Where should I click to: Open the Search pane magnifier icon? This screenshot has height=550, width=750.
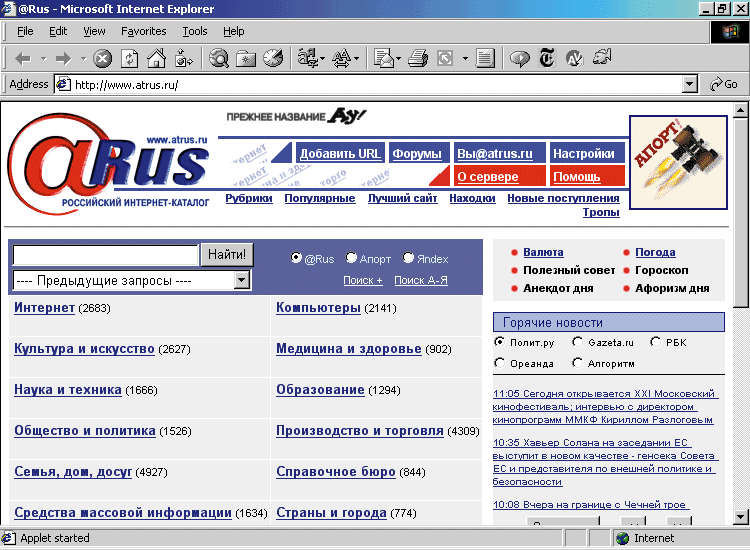219,58
